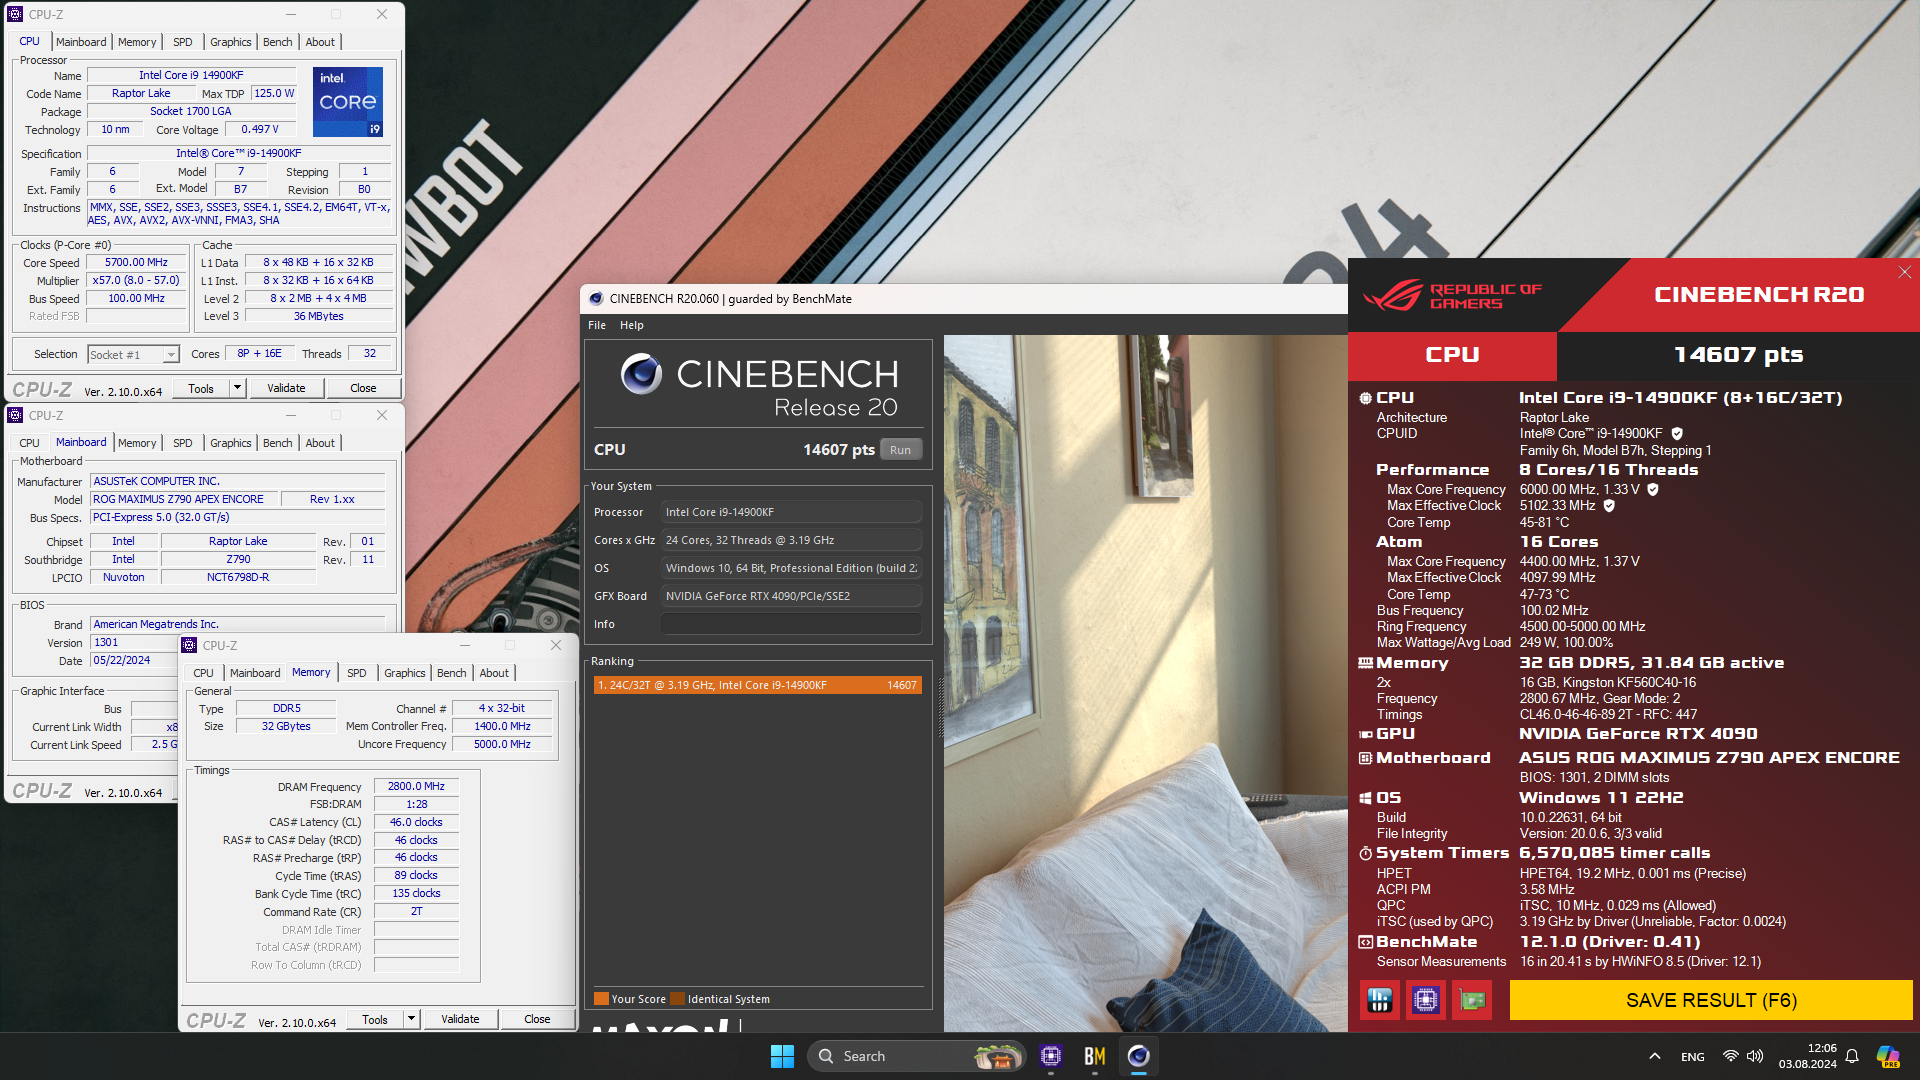Image resolution: width=1920 pixels, height=1080 pixels.
Task: Open the Help menu in Cinebench
Action: (631, 325)
